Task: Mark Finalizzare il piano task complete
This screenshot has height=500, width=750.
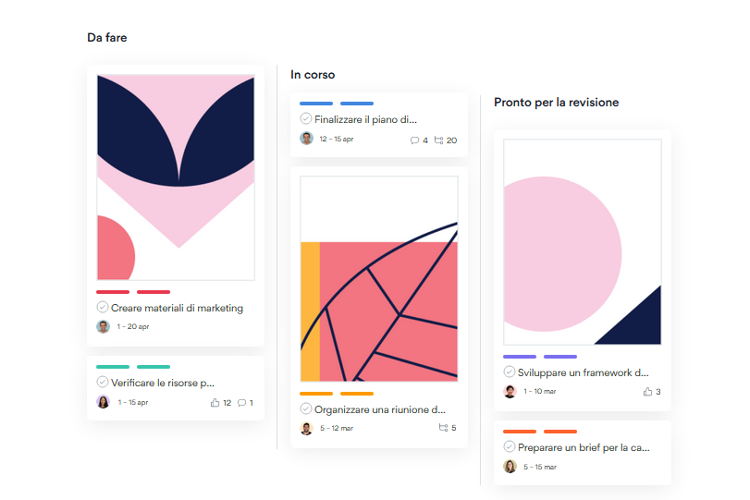Action: click(x=306, y=118)
